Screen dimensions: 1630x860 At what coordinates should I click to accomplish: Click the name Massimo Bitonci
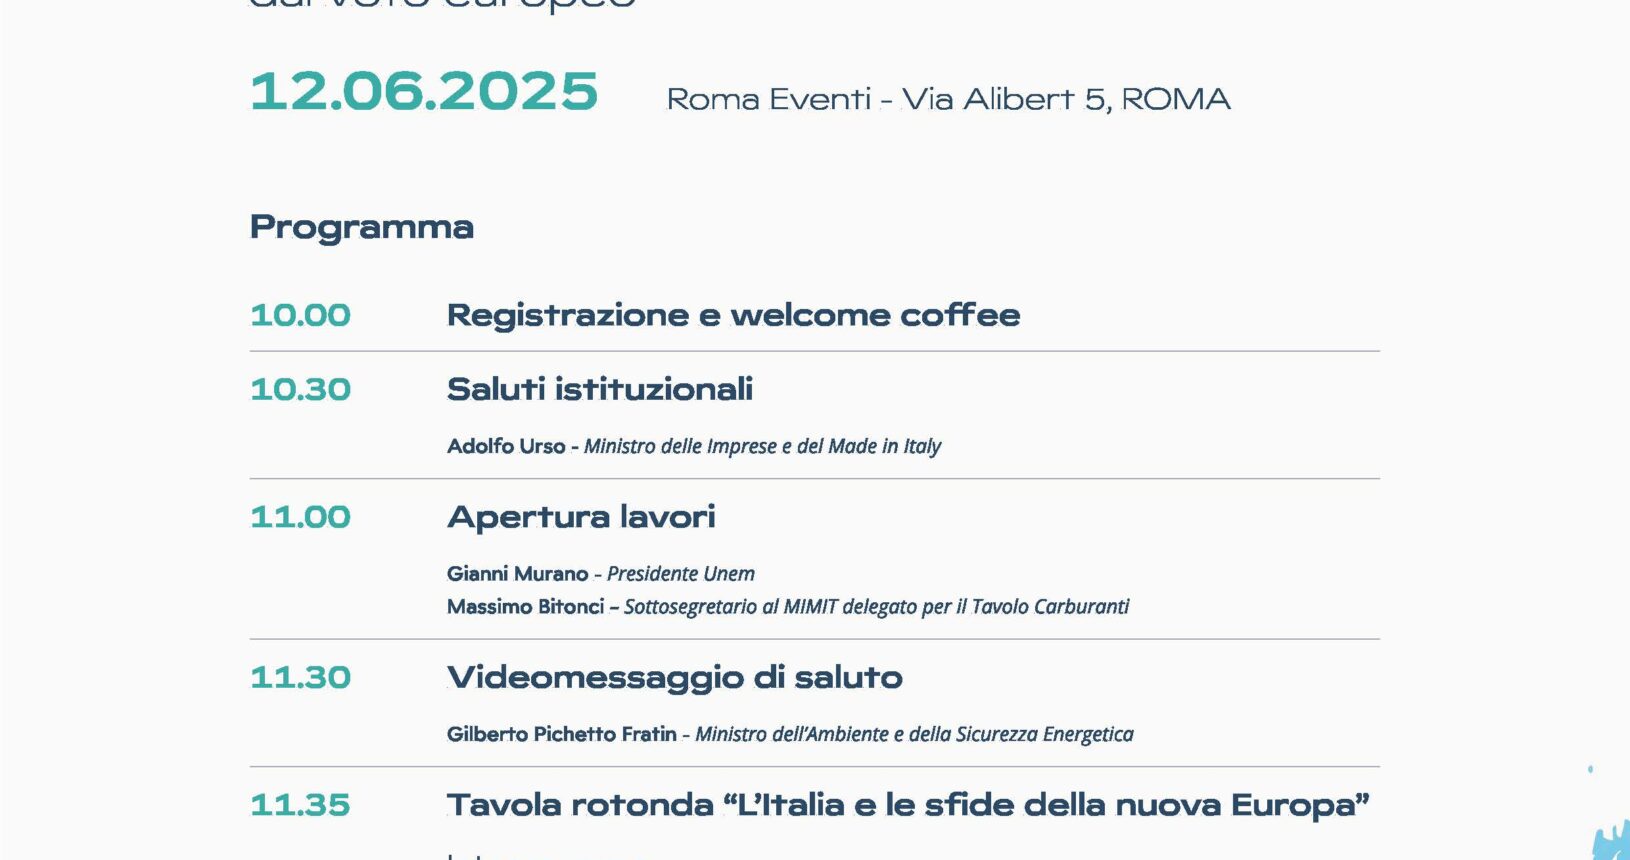tap(525, 607)
